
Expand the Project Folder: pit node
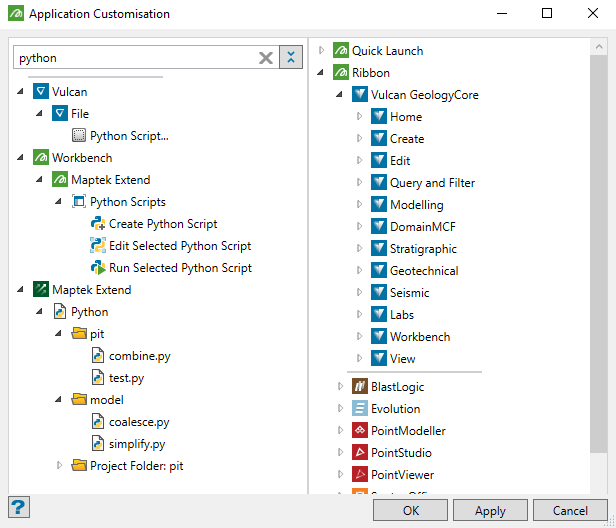tap(59, 465)
